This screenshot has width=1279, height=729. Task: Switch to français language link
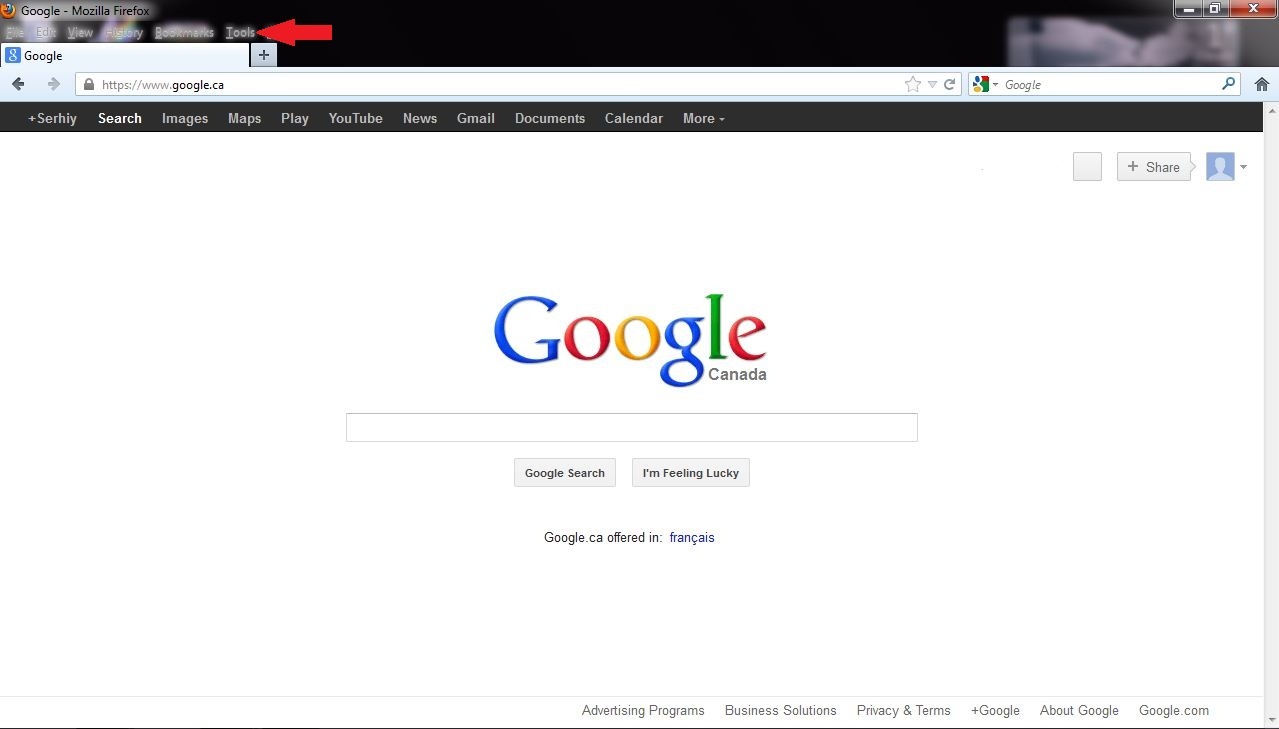pyautogui.click(x=692, y=538)
